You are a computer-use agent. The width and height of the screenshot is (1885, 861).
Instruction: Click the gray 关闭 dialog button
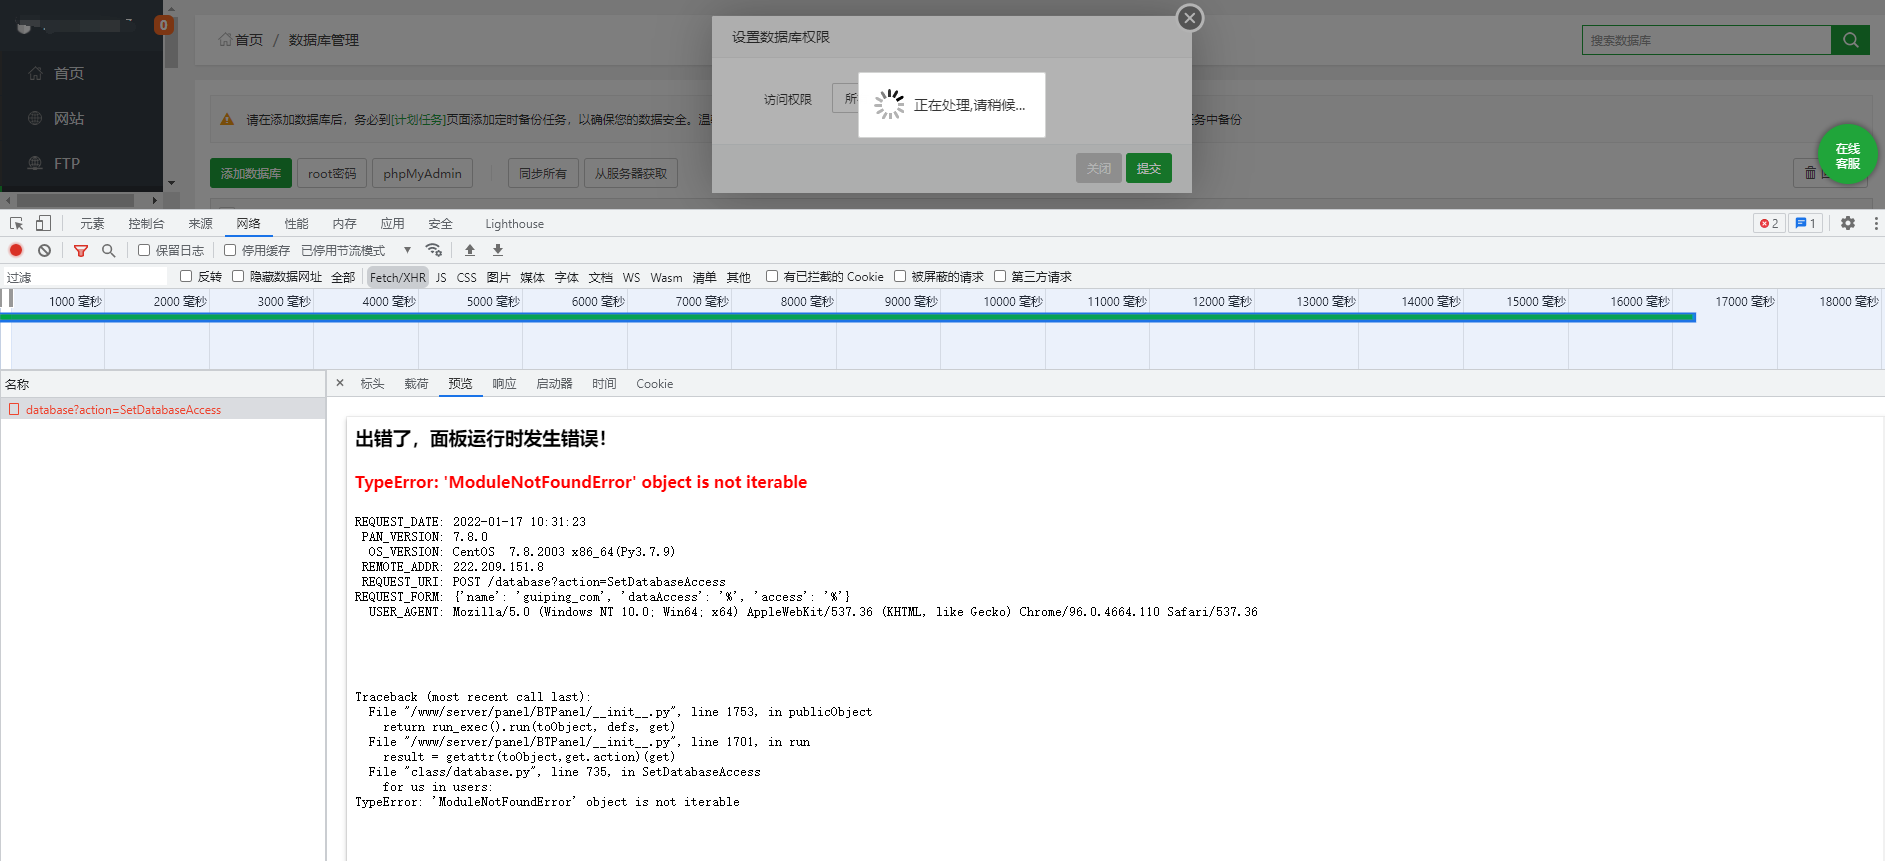1099,168
